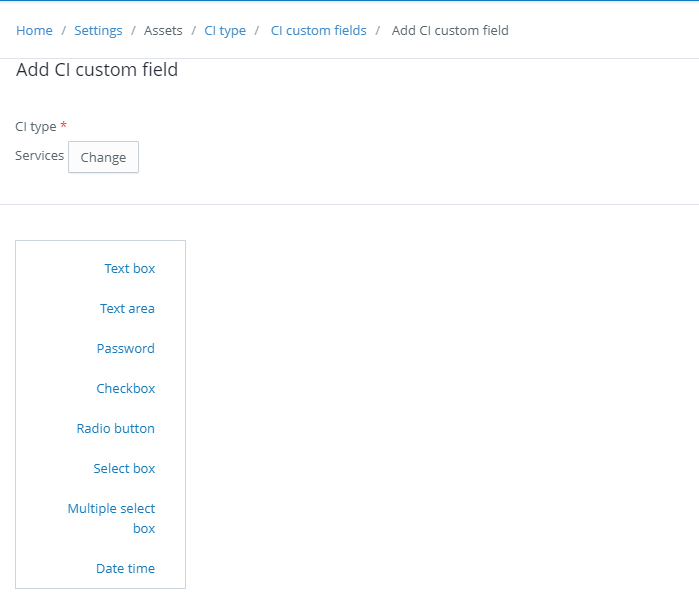Open the Settings breadcrumb link
699x594 pixels.
(98, 30)
